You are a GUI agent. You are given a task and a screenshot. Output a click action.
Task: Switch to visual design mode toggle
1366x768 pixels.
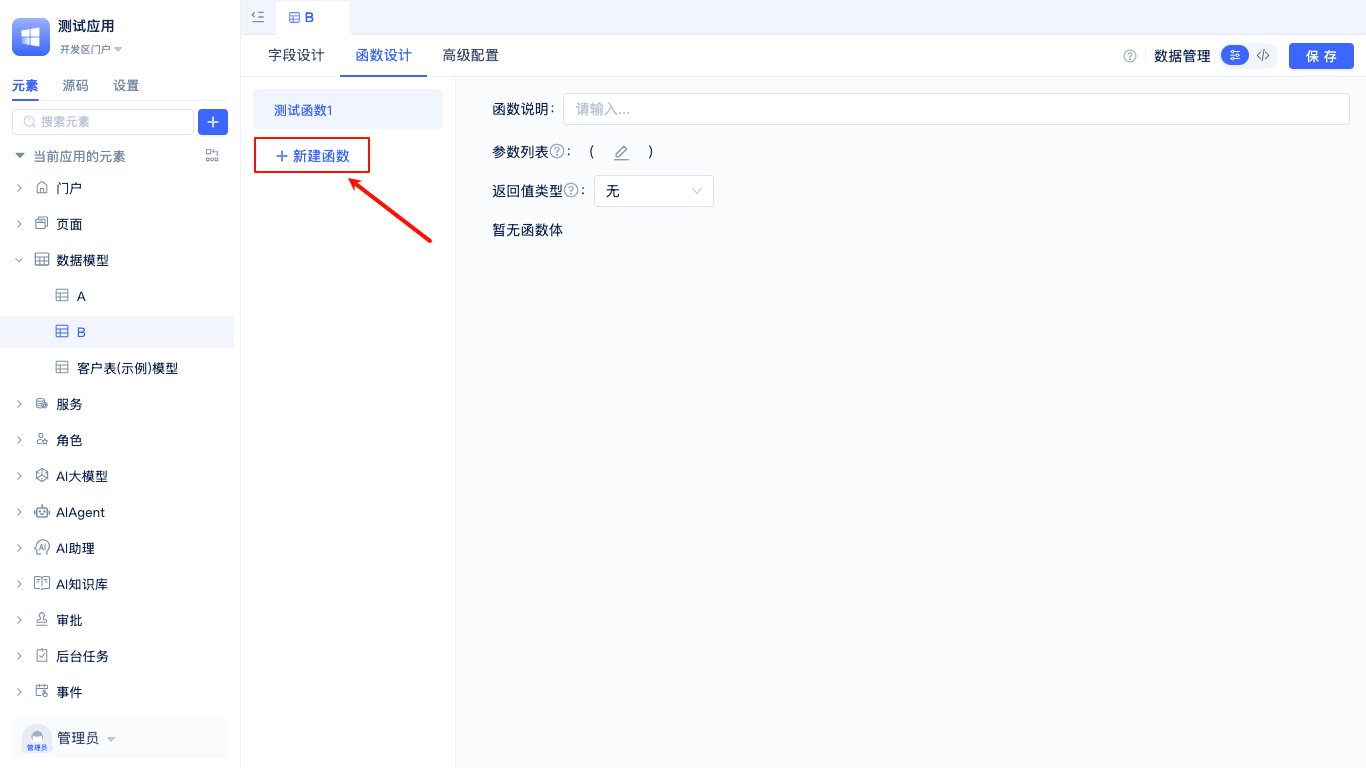point(1235,55)
